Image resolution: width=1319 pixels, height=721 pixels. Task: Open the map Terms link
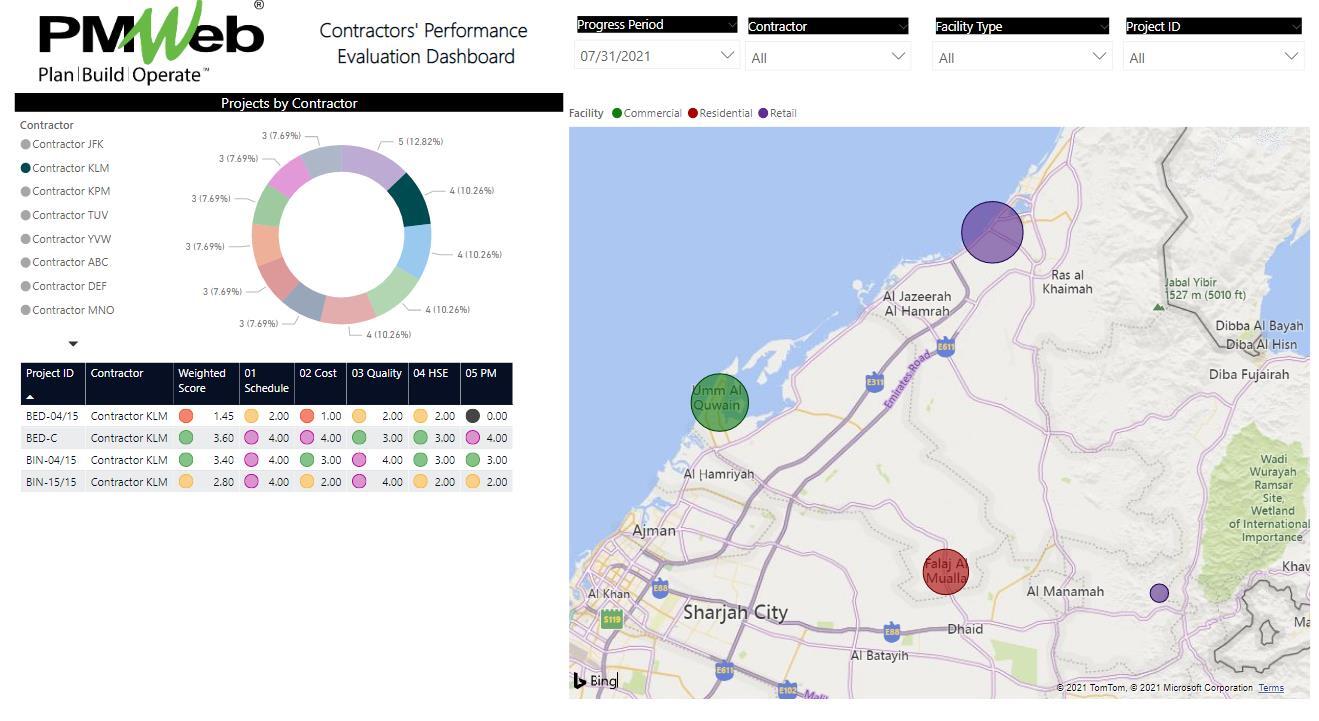tap(1270, 688)
